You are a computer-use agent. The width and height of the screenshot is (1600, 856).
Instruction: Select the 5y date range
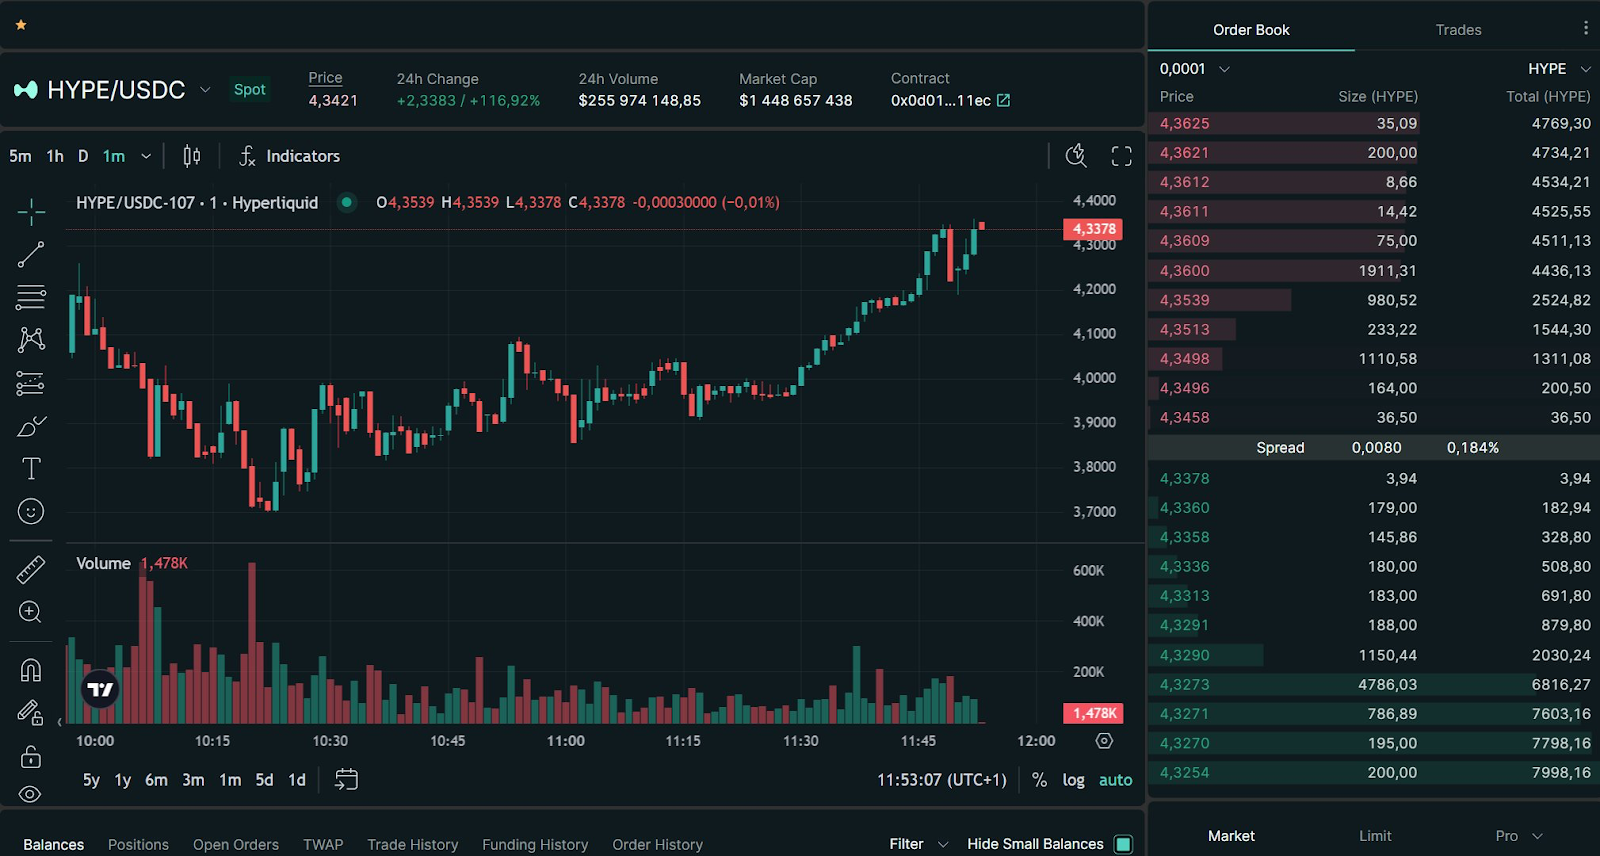click(91, 780)
